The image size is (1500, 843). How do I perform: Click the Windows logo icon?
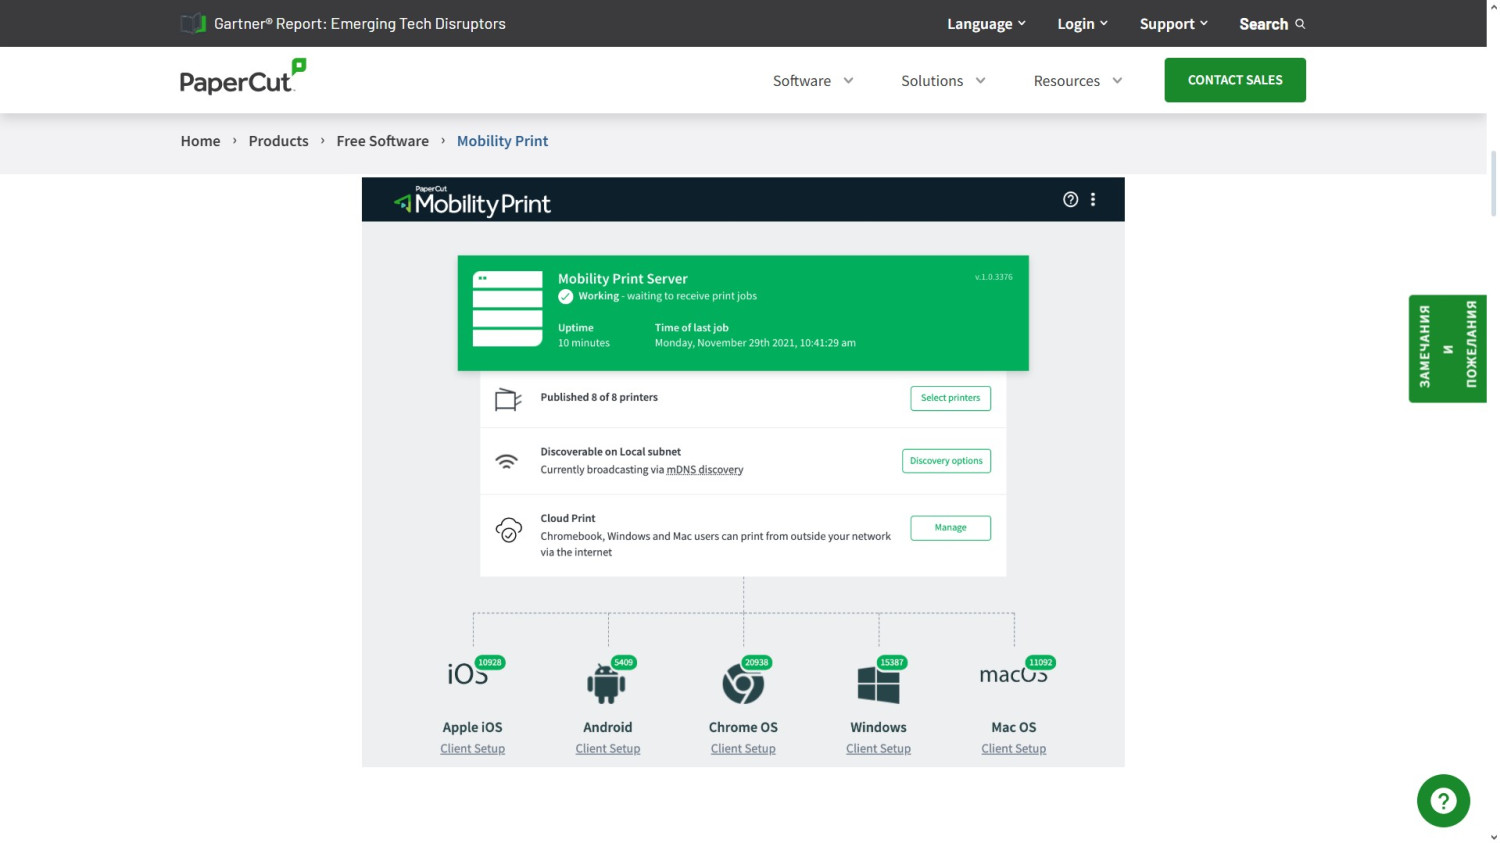click(878, 685)
